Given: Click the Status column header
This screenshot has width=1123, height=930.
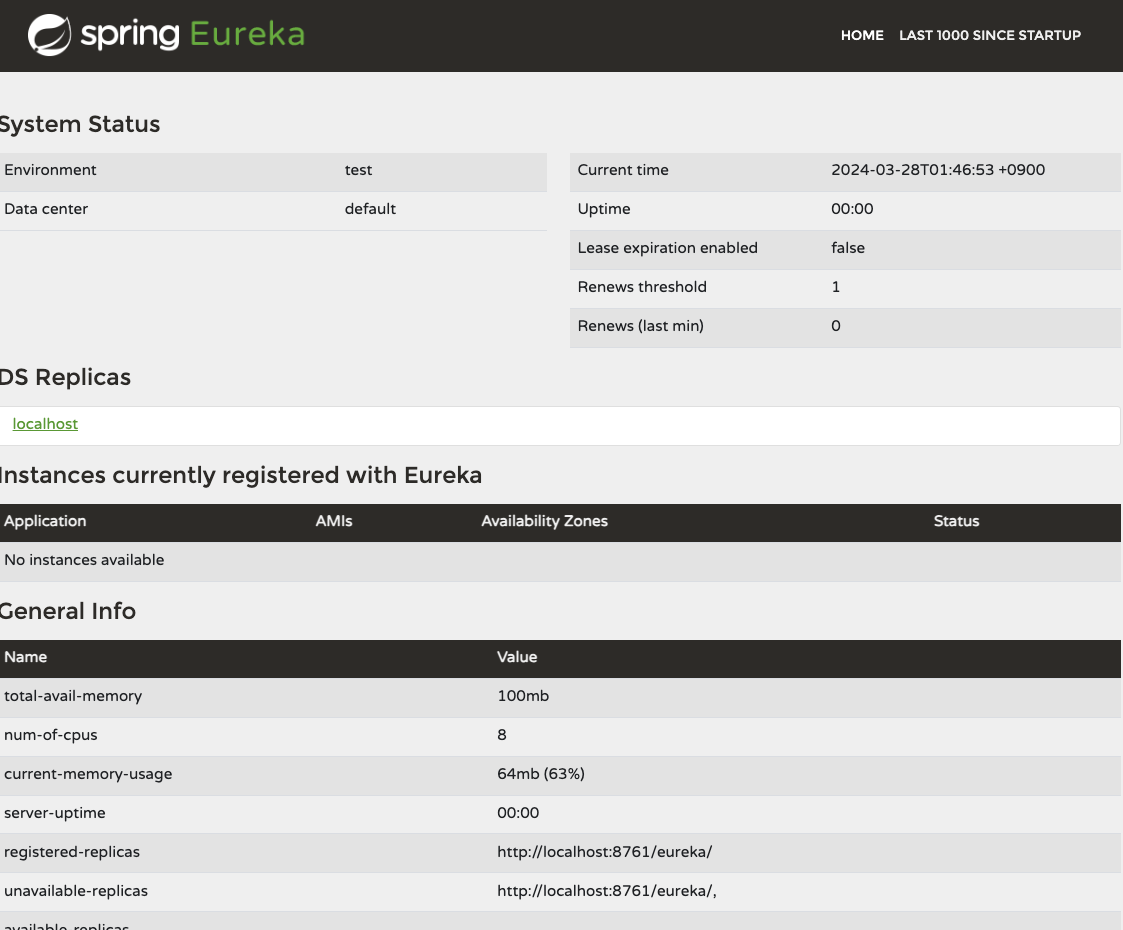Looking at the screenshot, I should pos(956,521).
